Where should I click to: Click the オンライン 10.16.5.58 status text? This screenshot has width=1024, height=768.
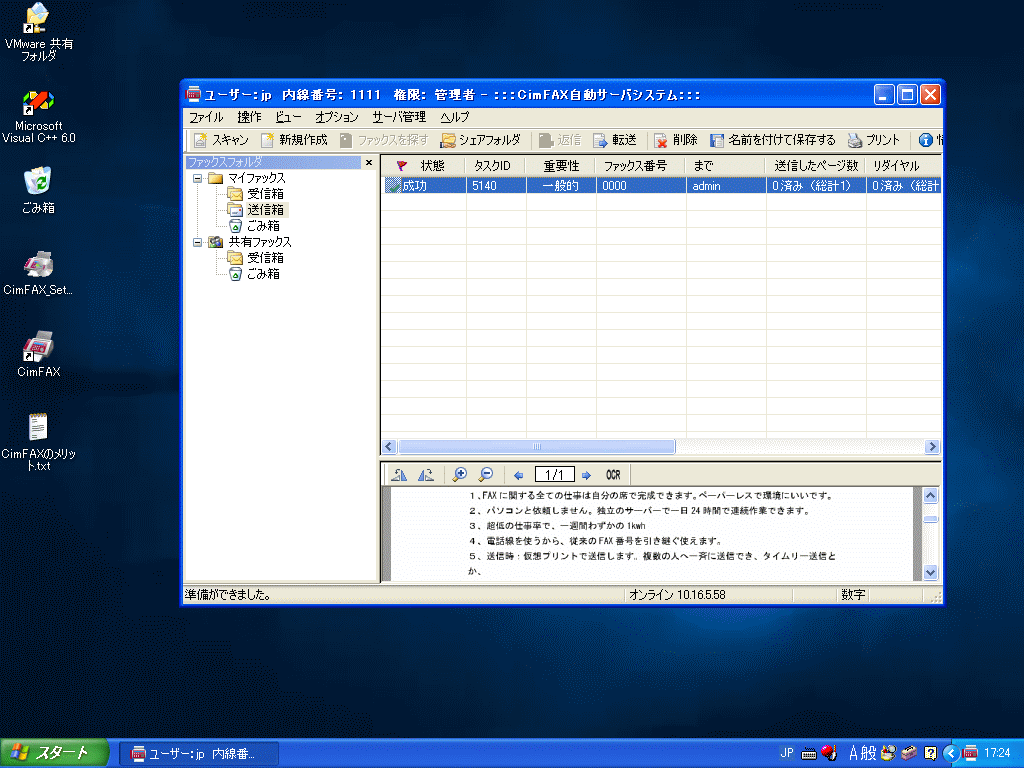click(x=677, y=595)
